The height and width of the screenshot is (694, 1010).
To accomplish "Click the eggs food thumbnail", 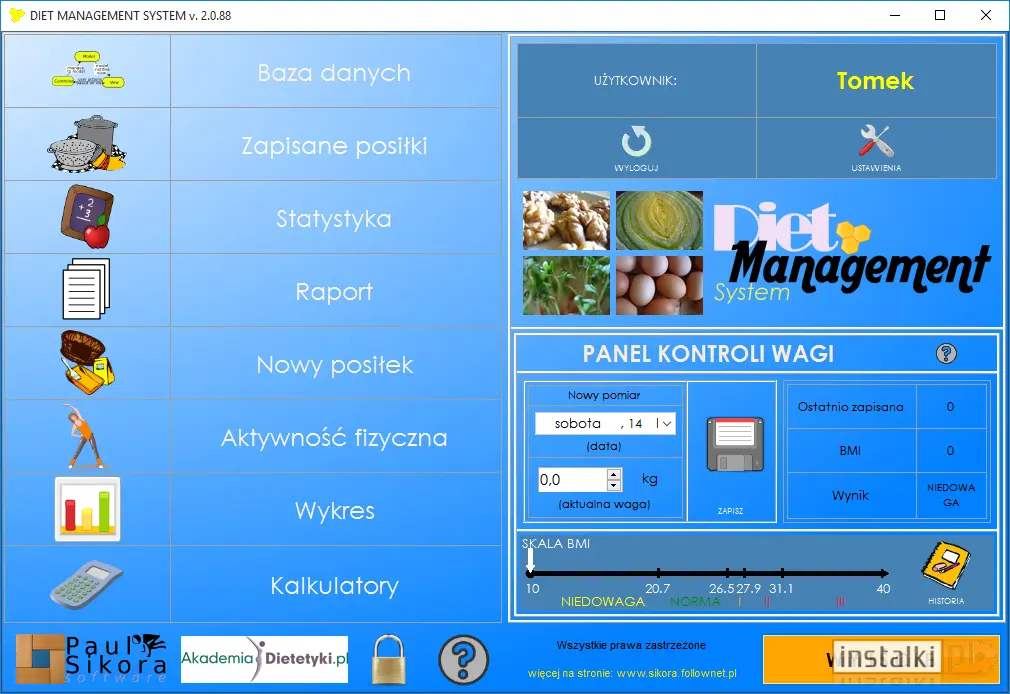I will [x=660, y=285].
